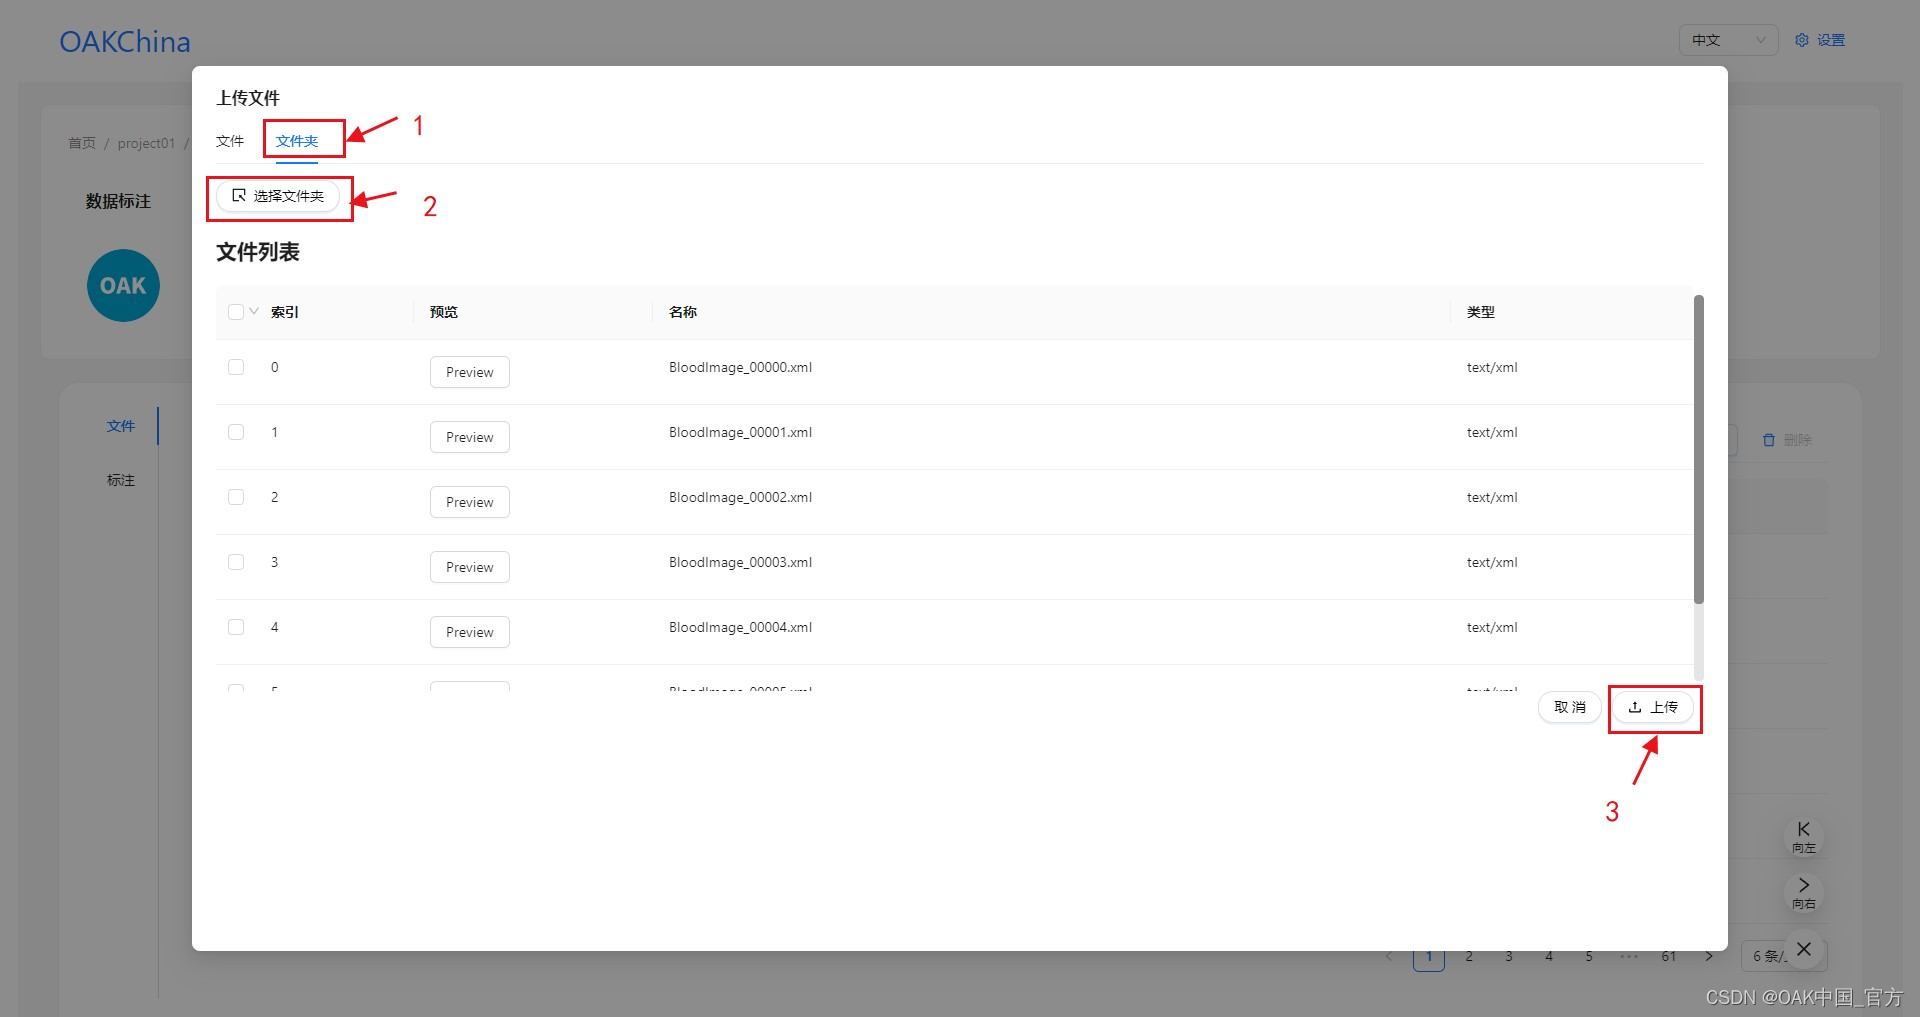The width and height of the screenshot is (1920, 1017).
Task: Go to pagination page 4
Action: point(1549,956)
